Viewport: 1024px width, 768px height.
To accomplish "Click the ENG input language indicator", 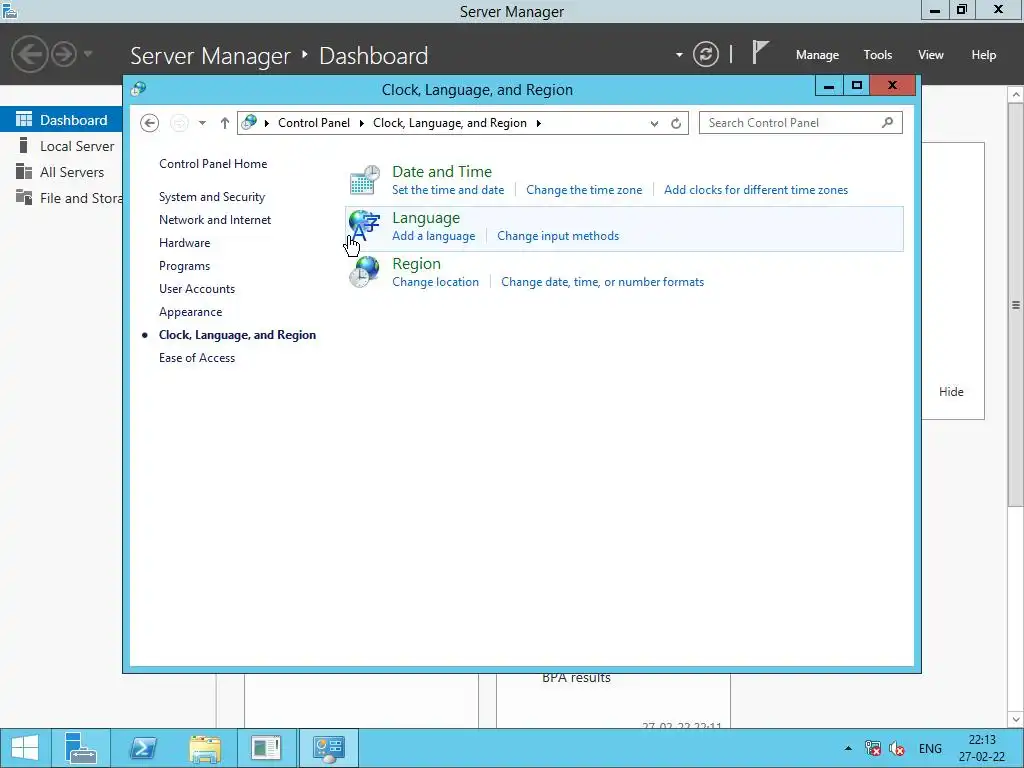I will (x=930, y=748).
